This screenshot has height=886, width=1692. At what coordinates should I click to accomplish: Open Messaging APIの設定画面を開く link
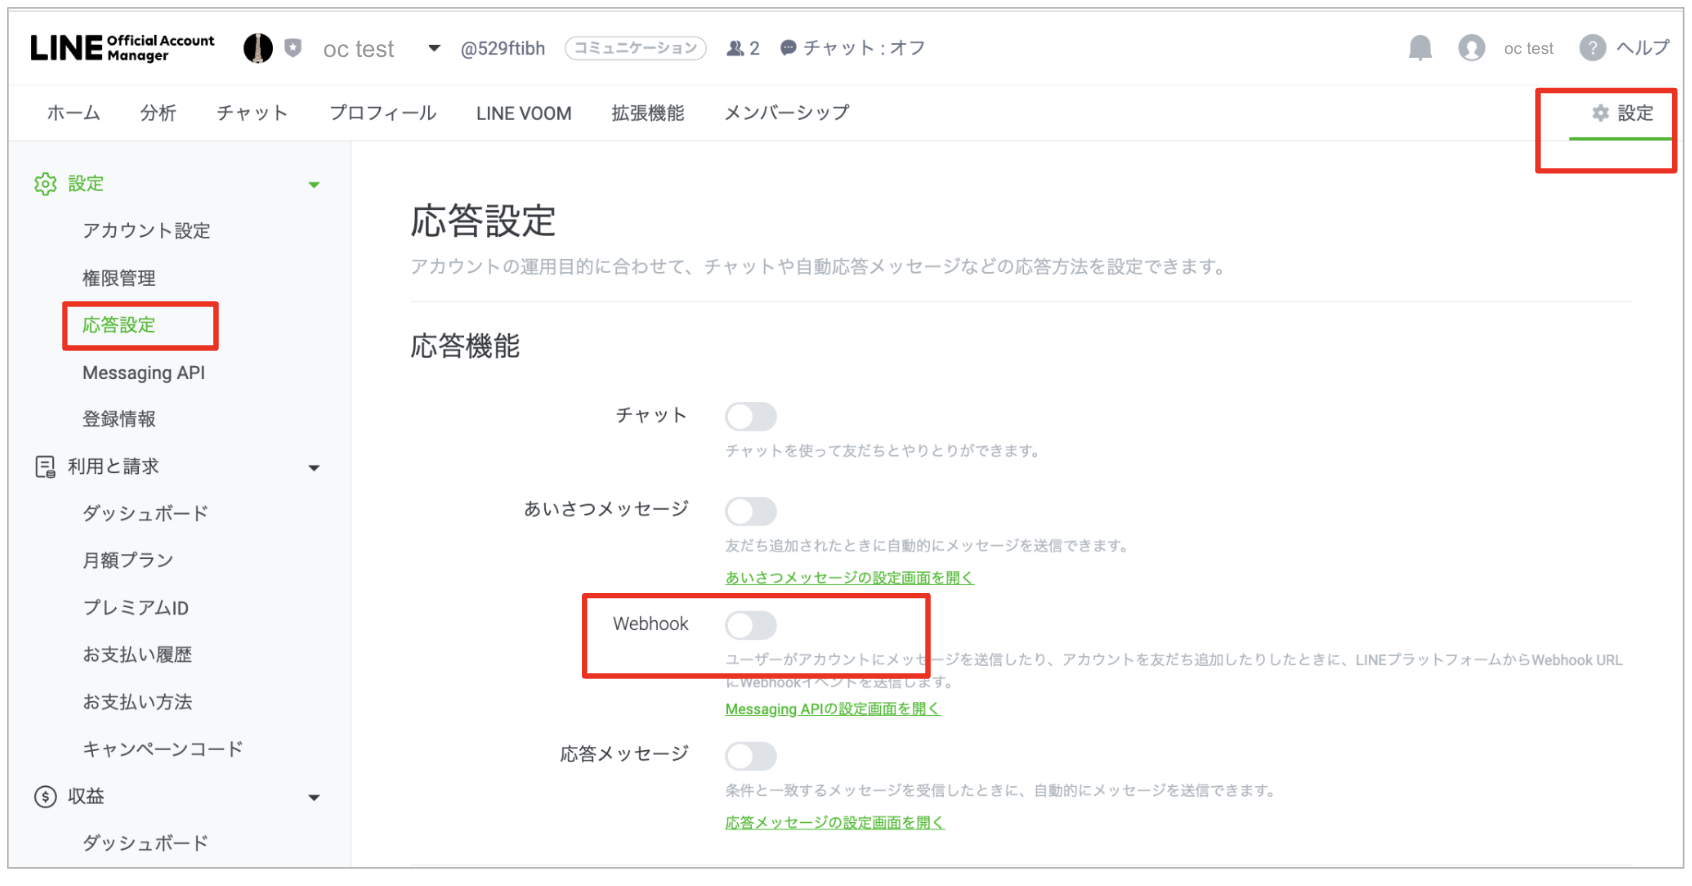point(833,709)
